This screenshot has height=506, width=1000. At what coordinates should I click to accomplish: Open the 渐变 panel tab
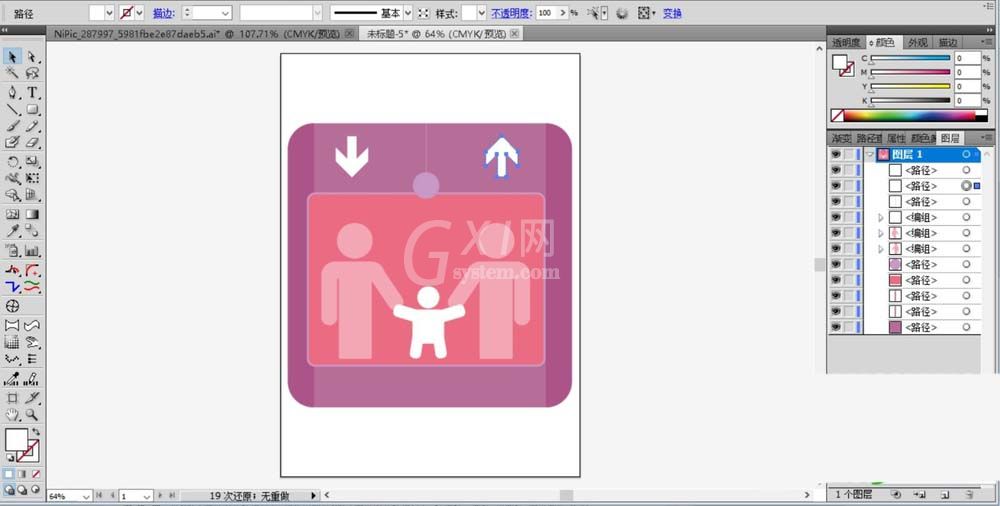[x=841, y=138]
